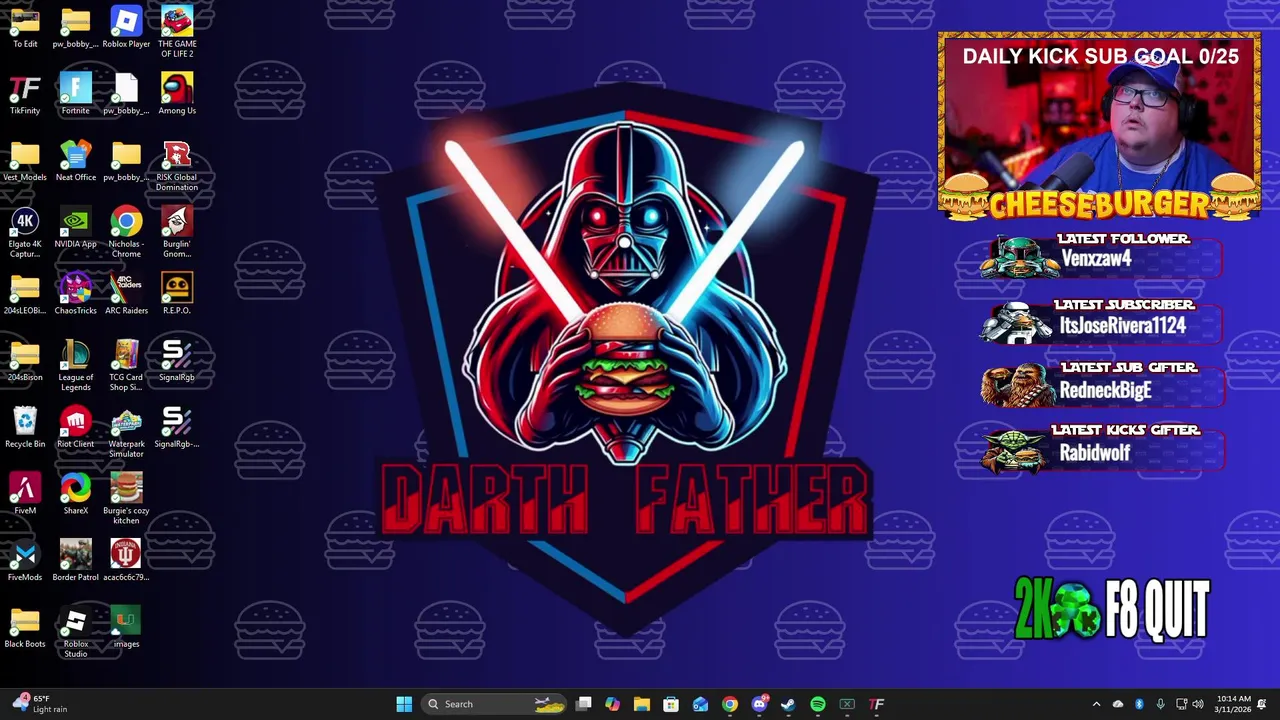Screen dimensions: 1280x720
Task: Open OneDrive cloud tray icon
Action: [1118, 704]
